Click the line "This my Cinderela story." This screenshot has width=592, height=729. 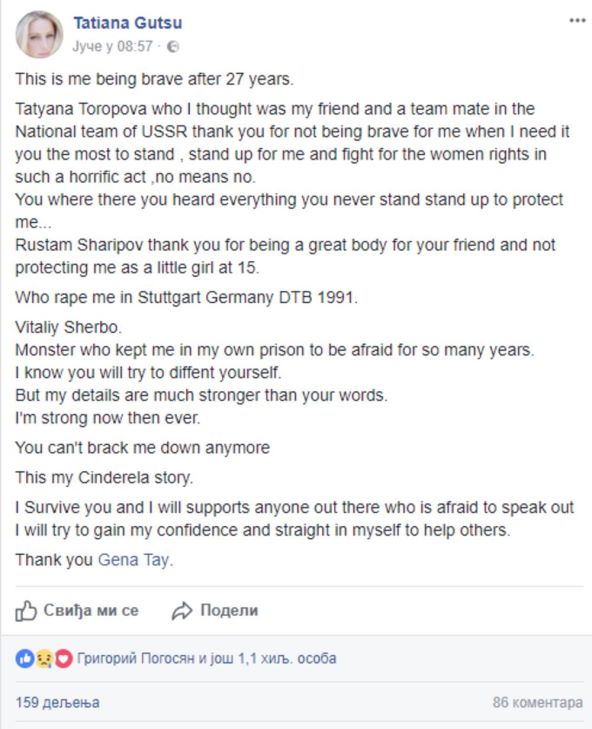[104, 477]
